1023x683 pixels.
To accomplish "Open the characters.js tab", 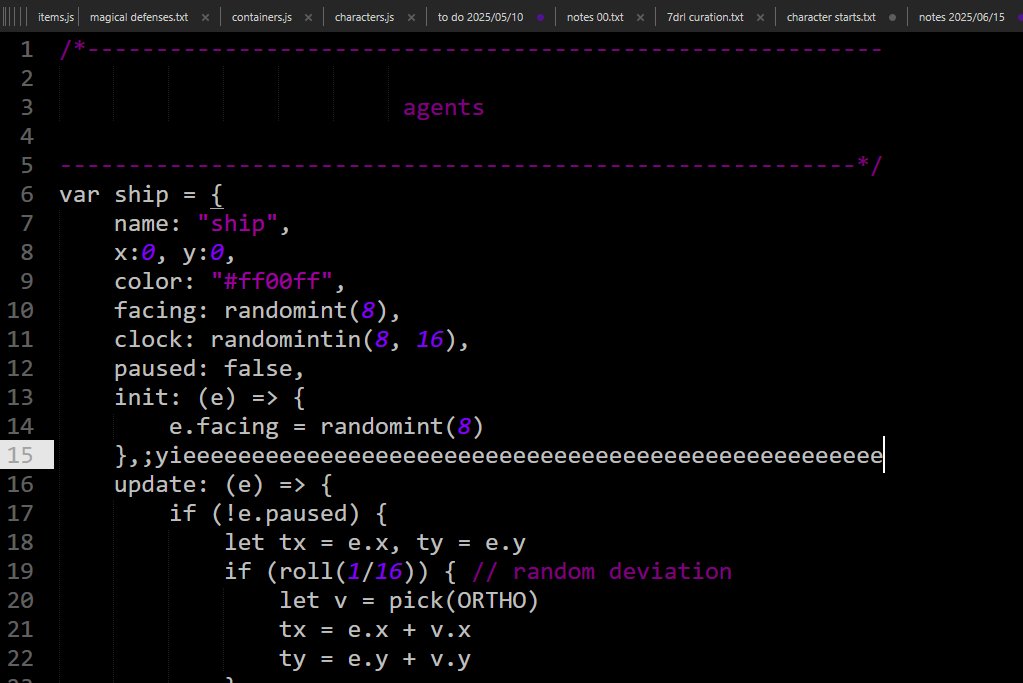I will [364, 17].
